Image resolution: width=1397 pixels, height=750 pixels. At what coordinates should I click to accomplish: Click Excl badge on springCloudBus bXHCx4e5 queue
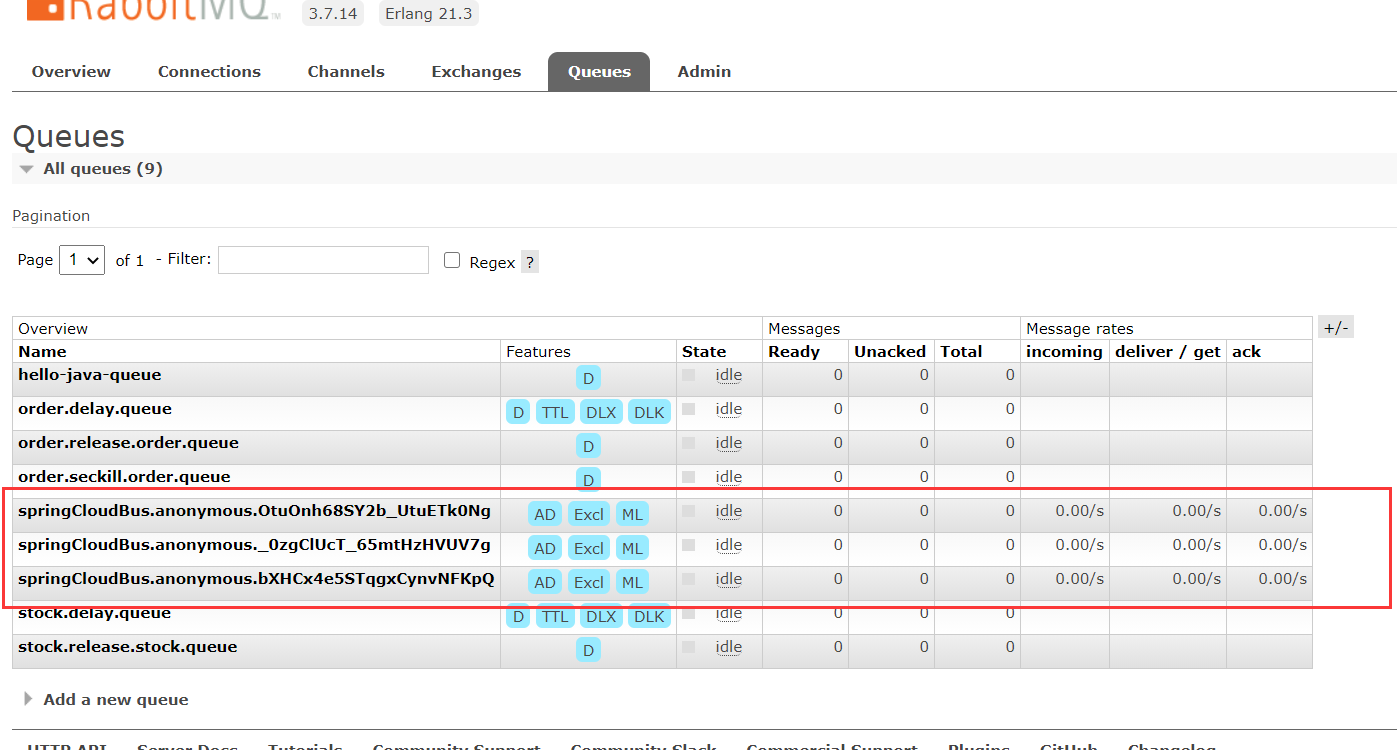[589, 582]
